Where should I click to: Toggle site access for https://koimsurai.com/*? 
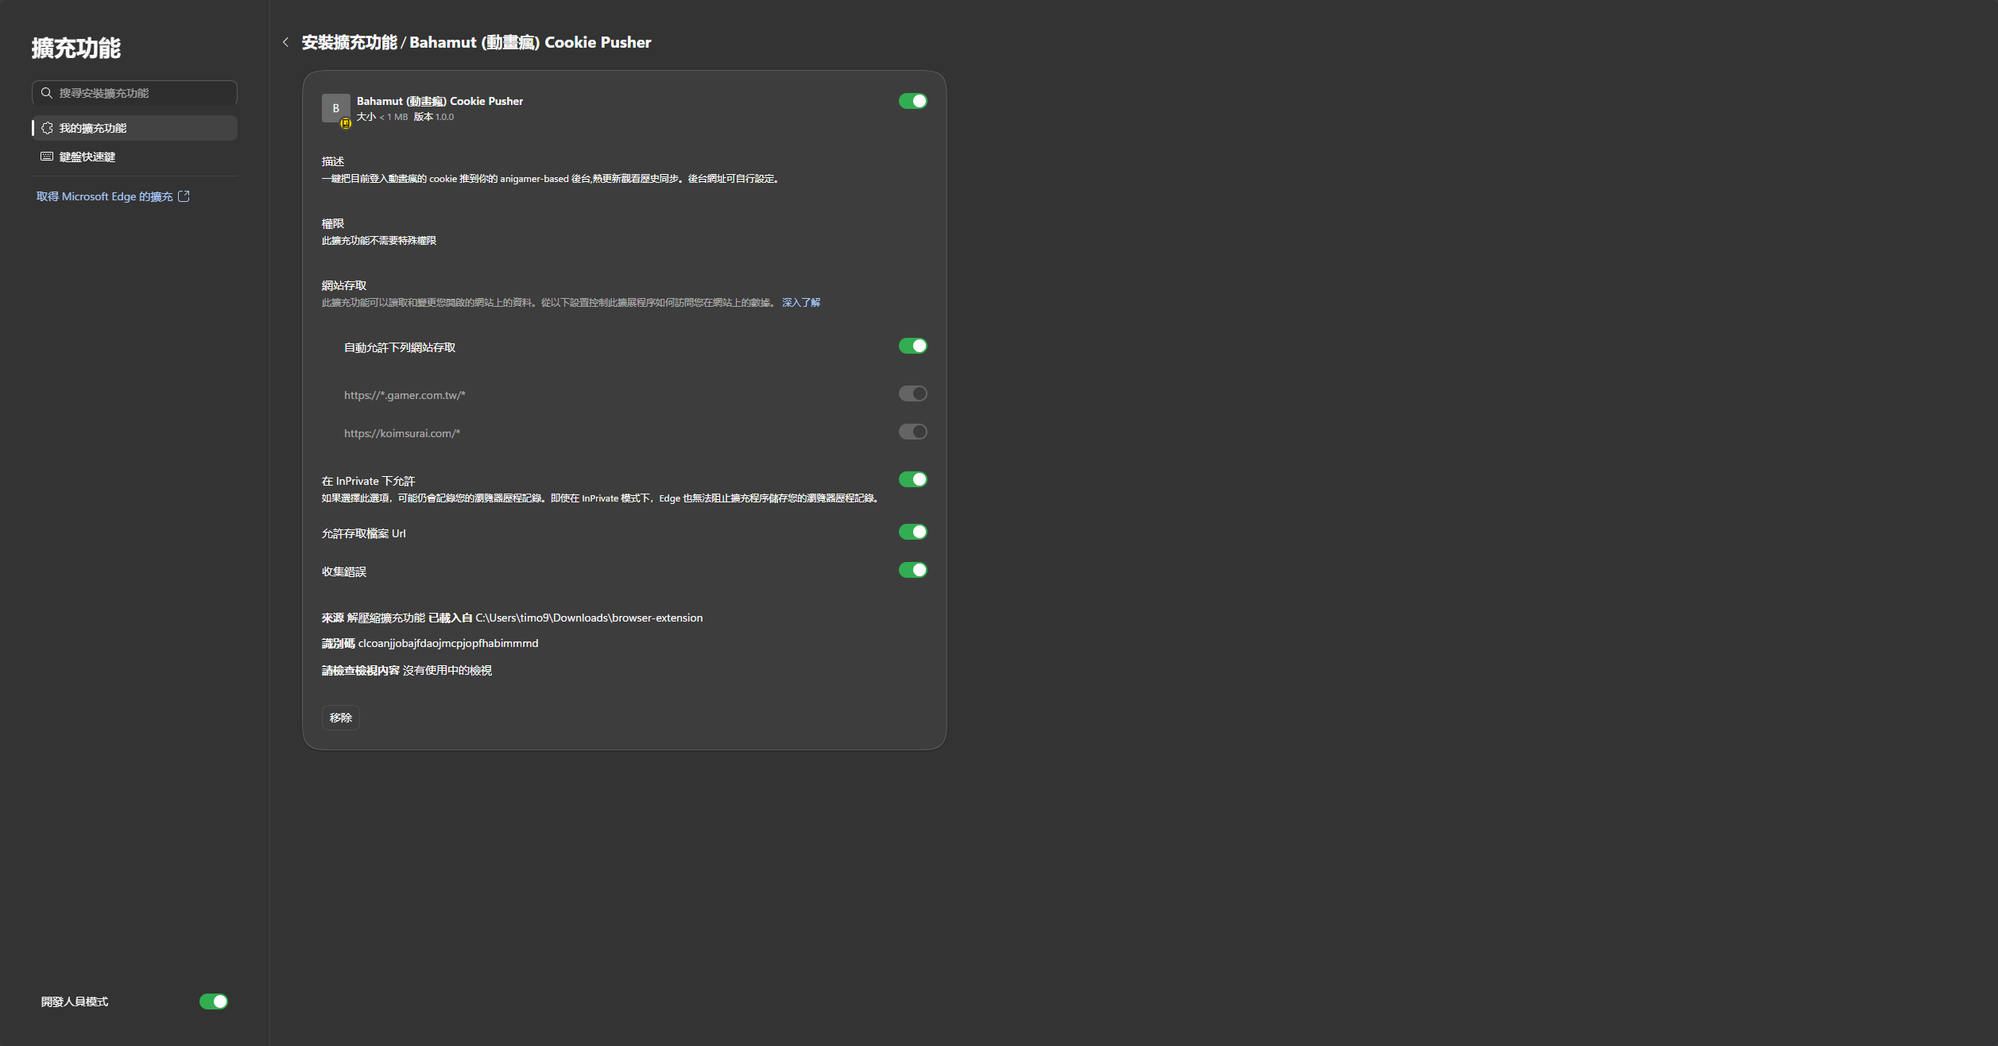[x=912, y=432]
